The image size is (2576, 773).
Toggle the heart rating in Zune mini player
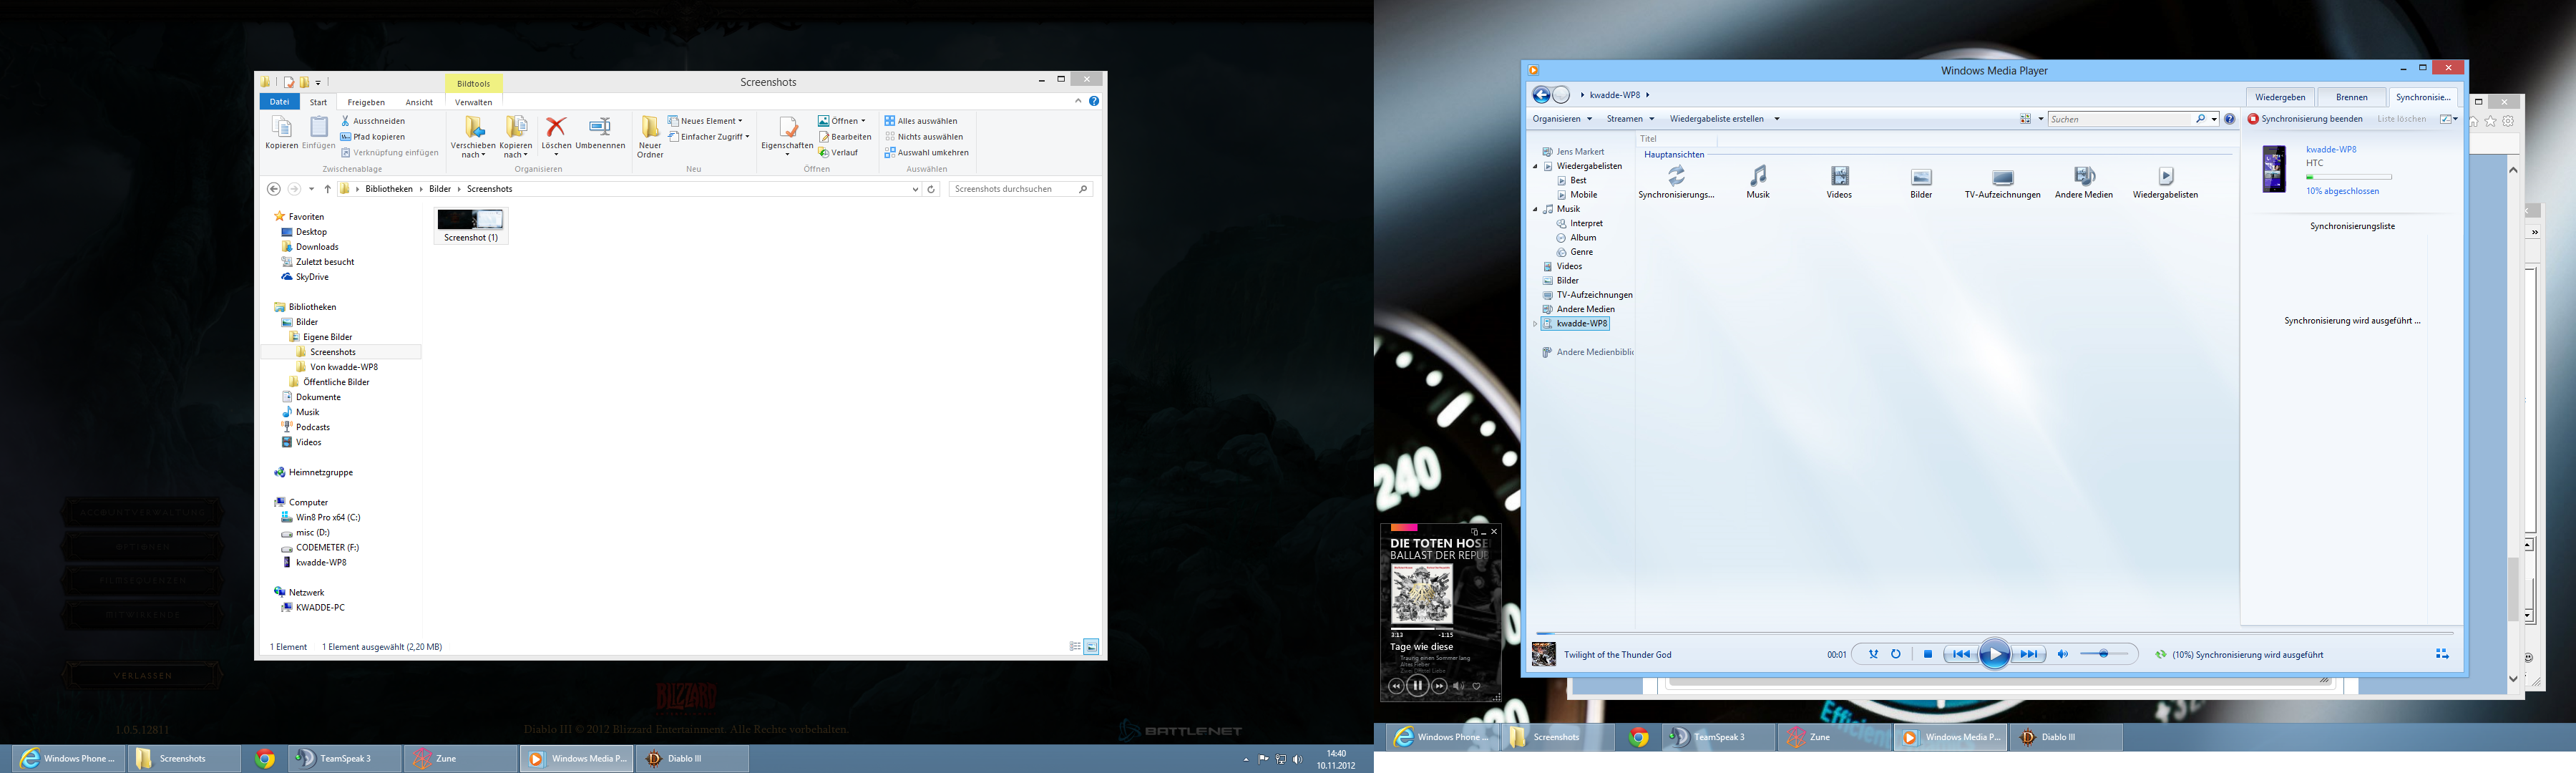[x=1476, y=686]
